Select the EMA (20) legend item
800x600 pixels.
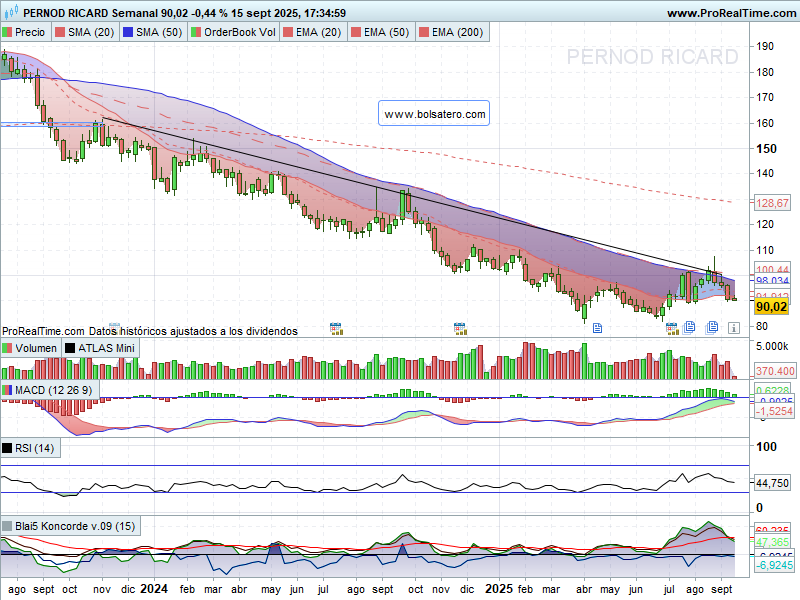312,32
